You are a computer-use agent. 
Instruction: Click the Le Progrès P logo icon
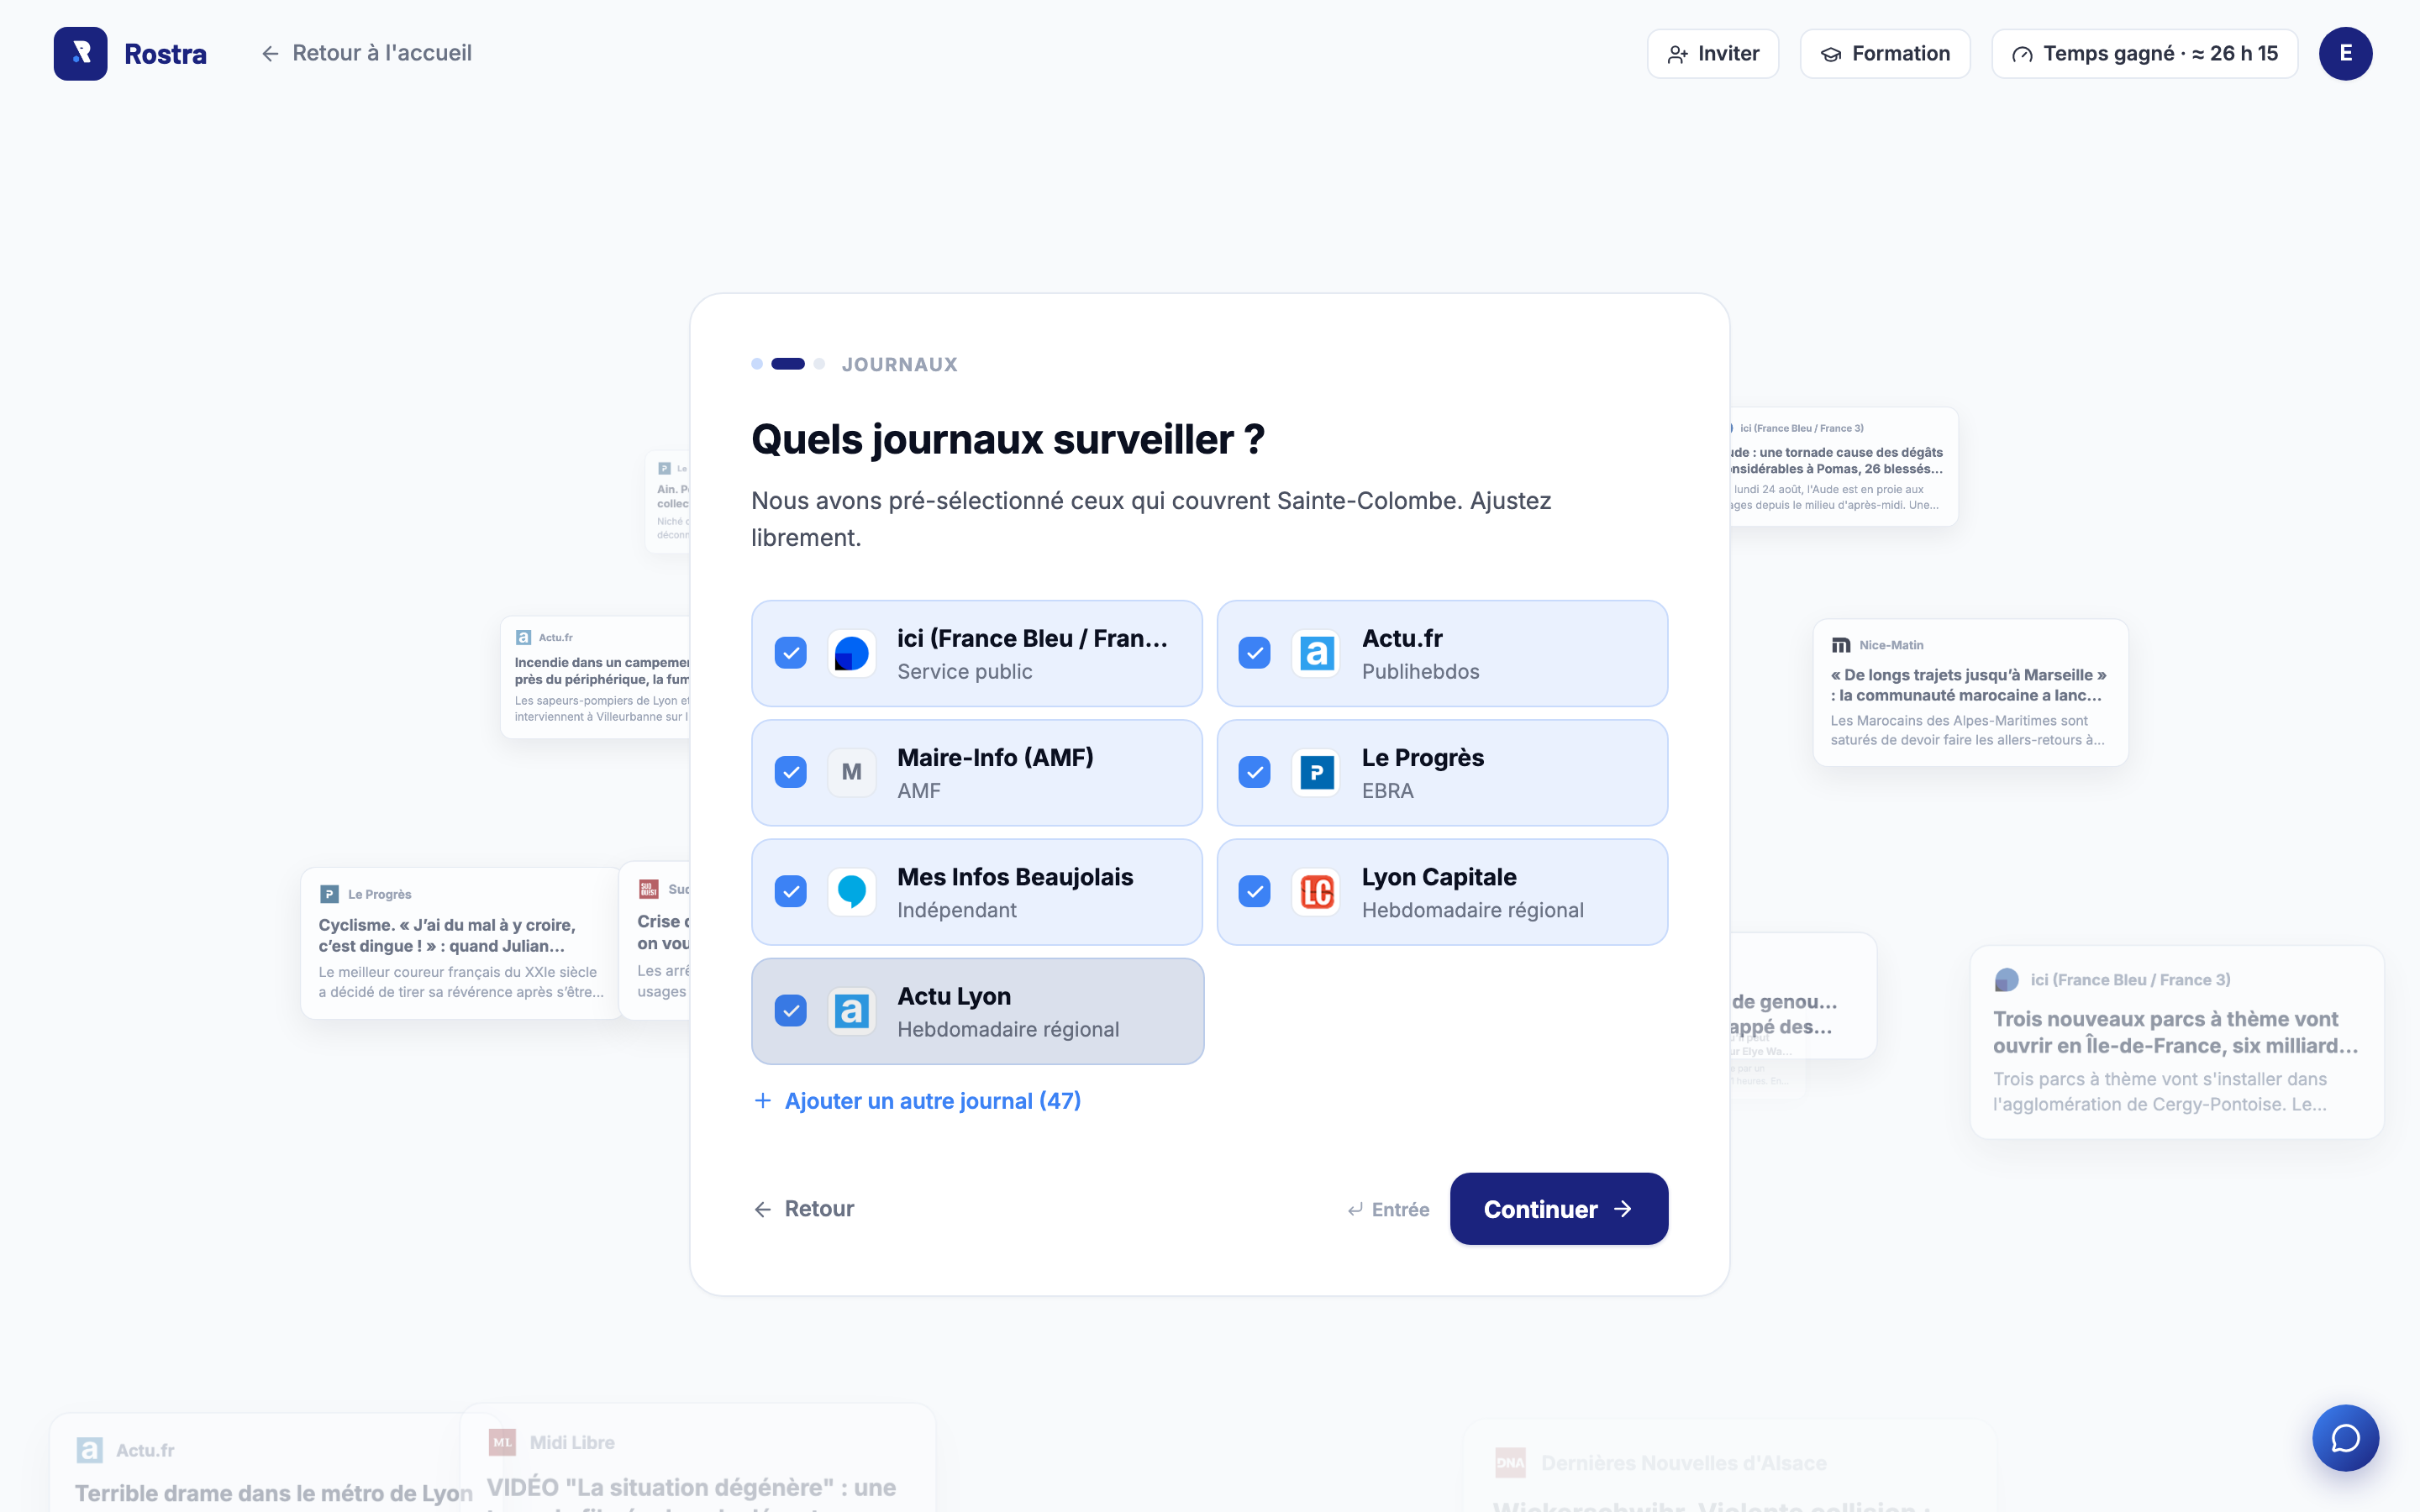point(1316,773)
